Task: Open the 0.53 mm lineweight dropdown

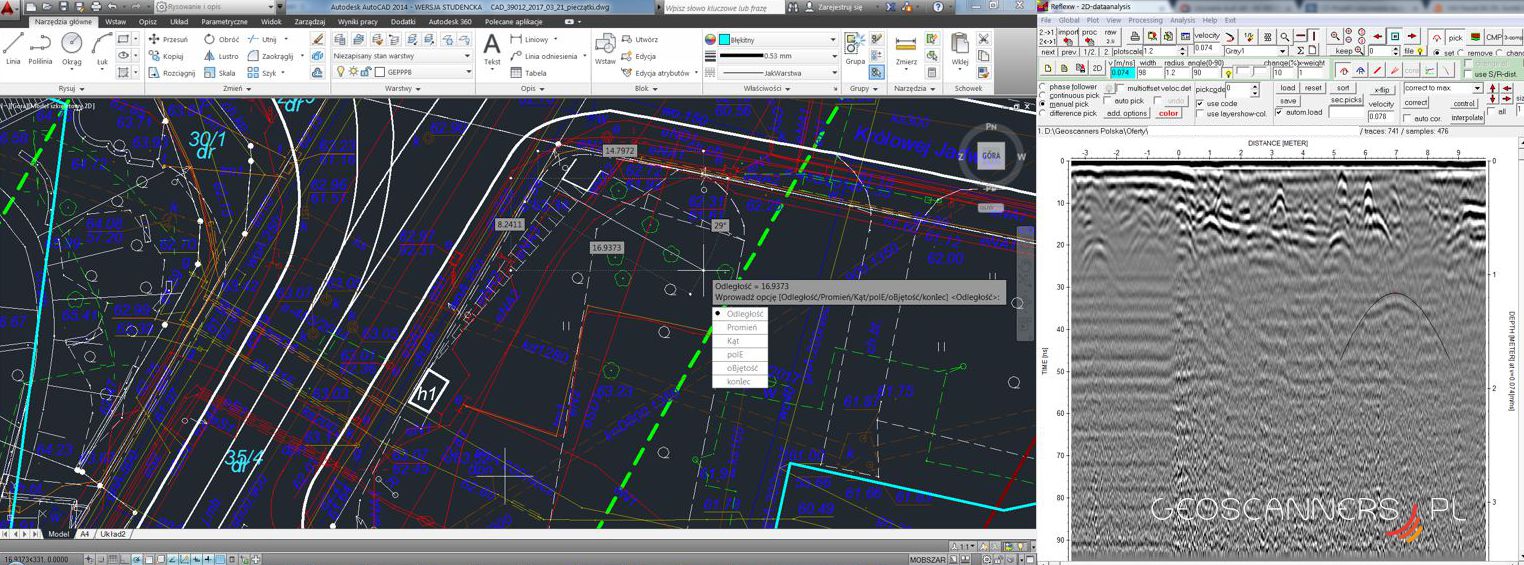Action: [777, 56]
